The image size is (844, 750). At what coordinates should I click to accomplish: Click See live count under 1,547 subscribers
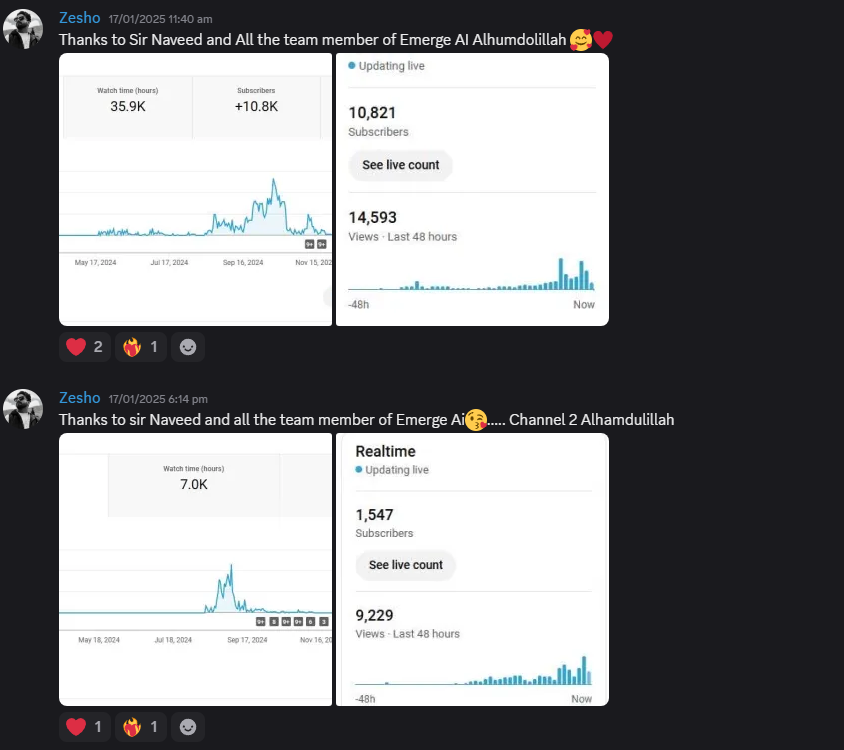tap(405, 565)
